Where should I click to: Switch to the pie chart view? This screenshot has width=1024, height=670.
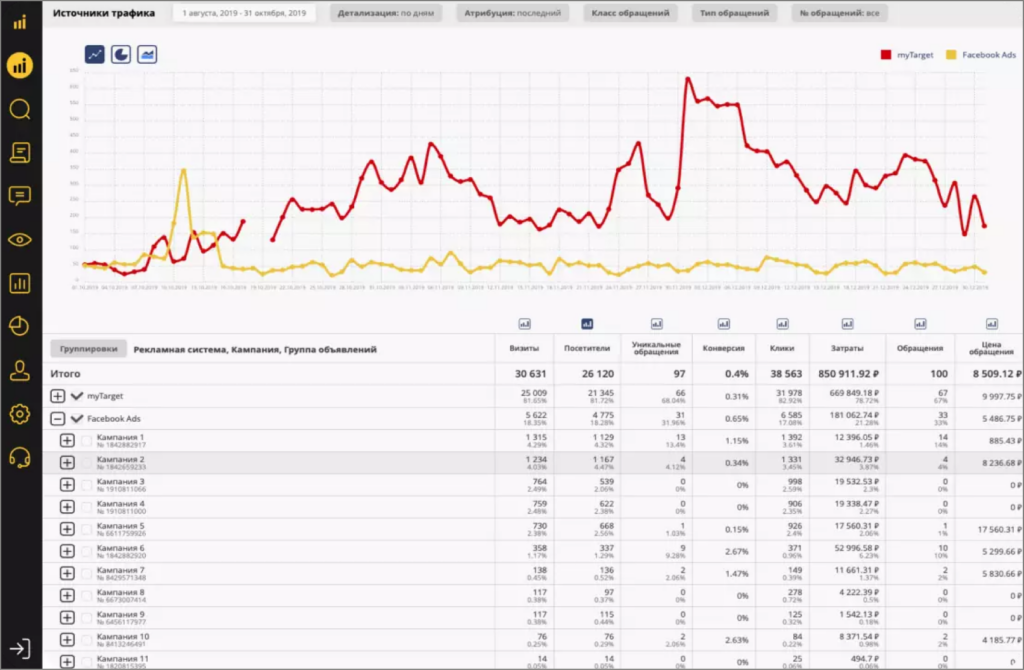click(x=121, y=55)
